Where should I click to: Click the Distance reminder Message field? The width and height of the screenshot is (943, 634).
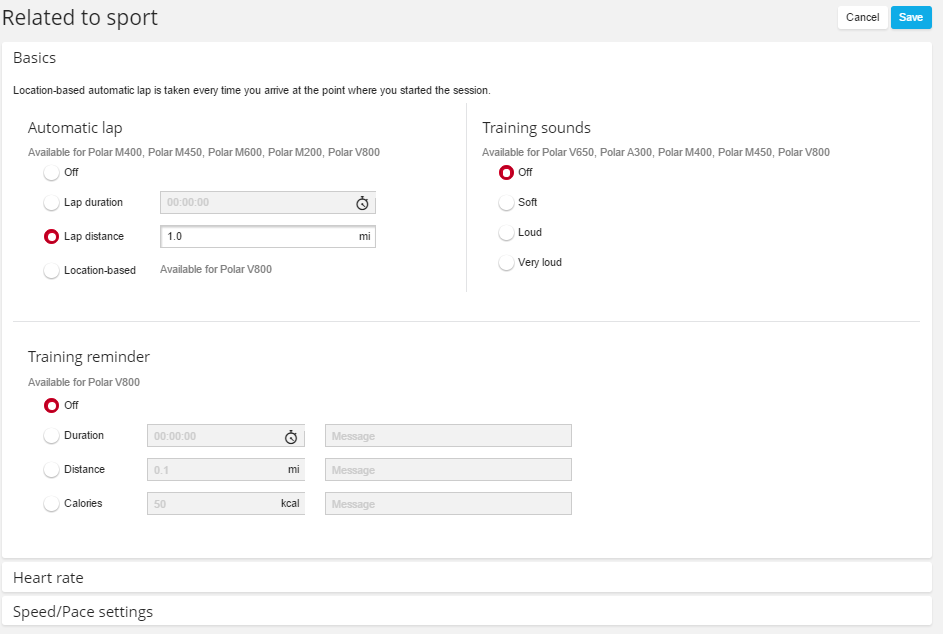448,470
